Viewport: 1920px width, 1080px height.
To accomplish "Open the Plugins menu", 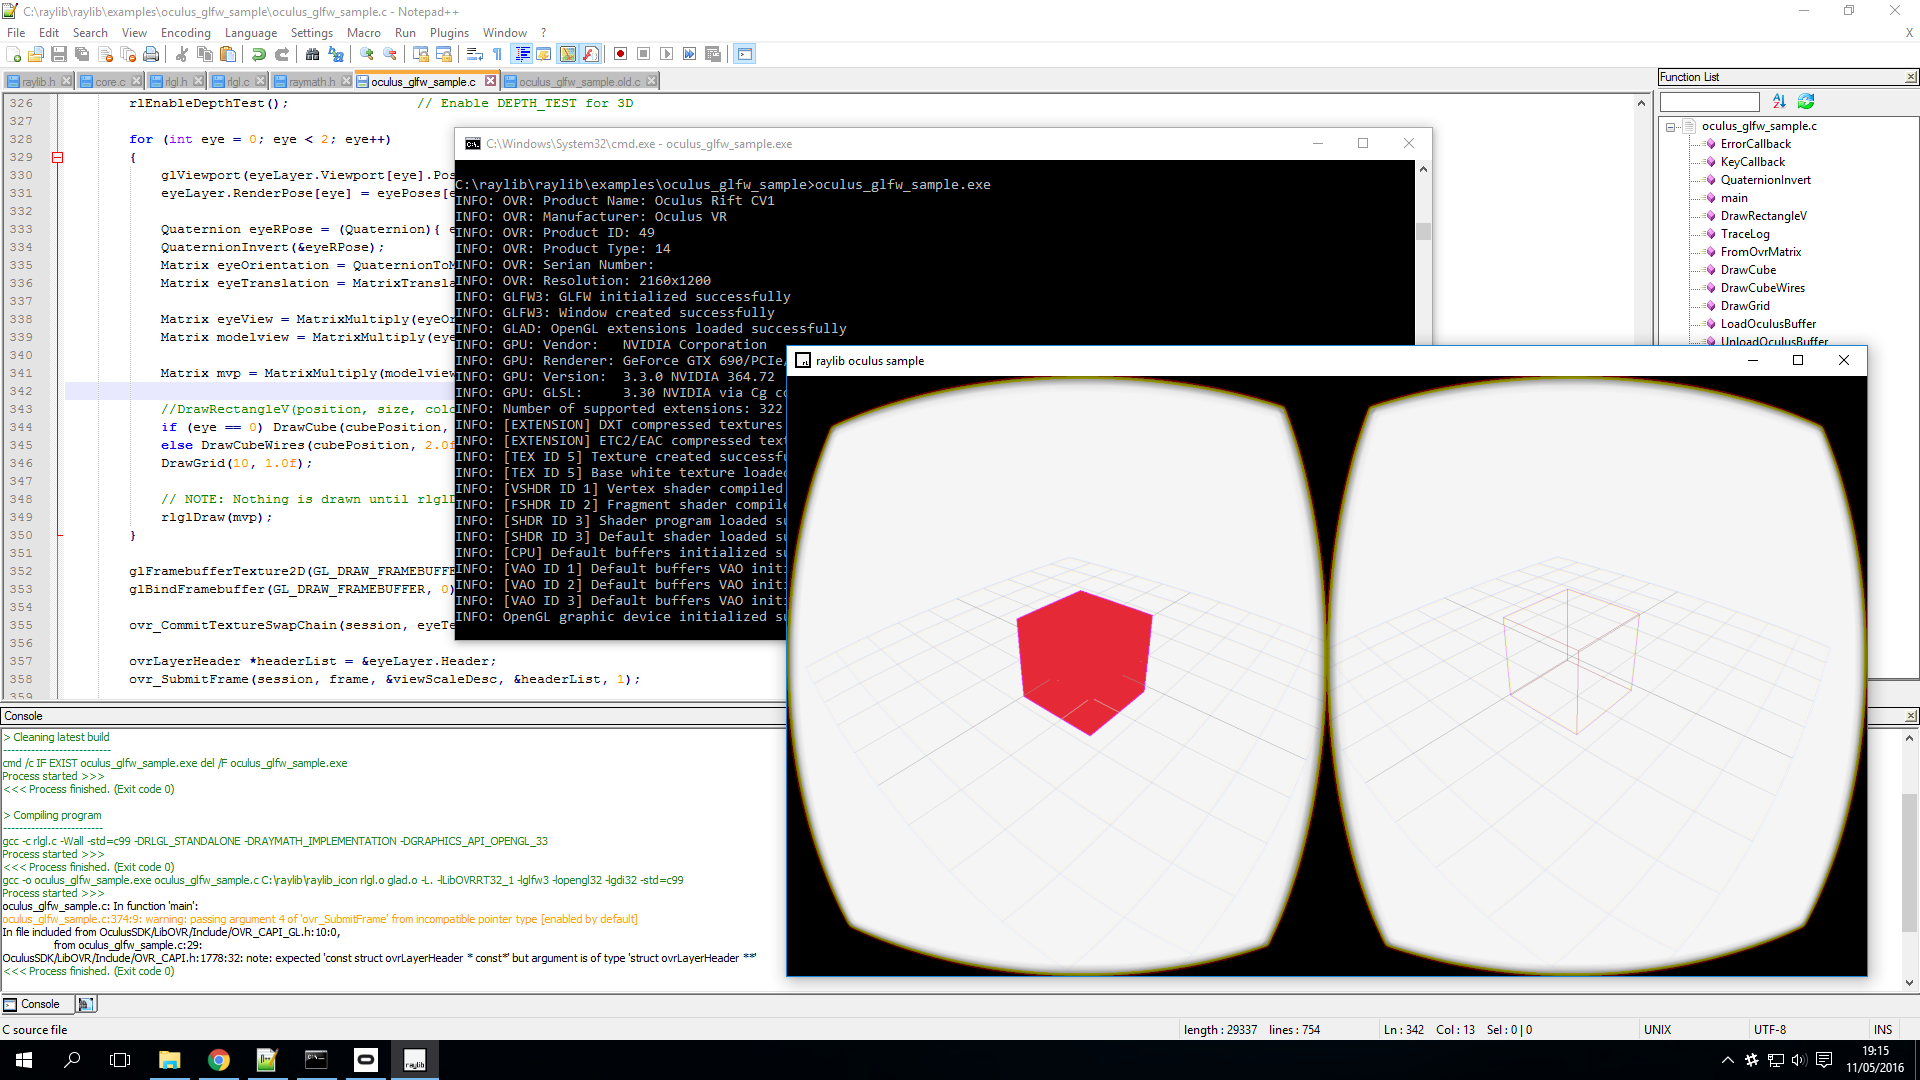I will pyautogui.click(x=449, y=33).
